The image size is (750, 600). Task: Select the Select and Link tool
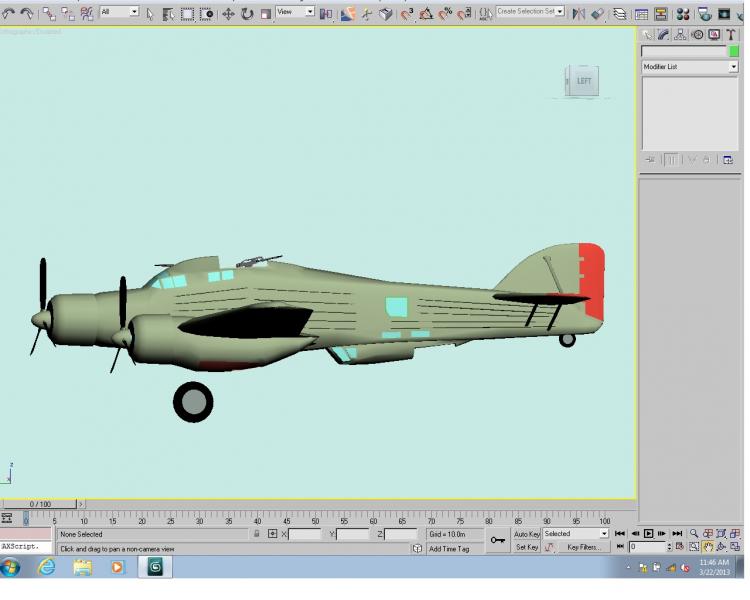pos(49,14)
